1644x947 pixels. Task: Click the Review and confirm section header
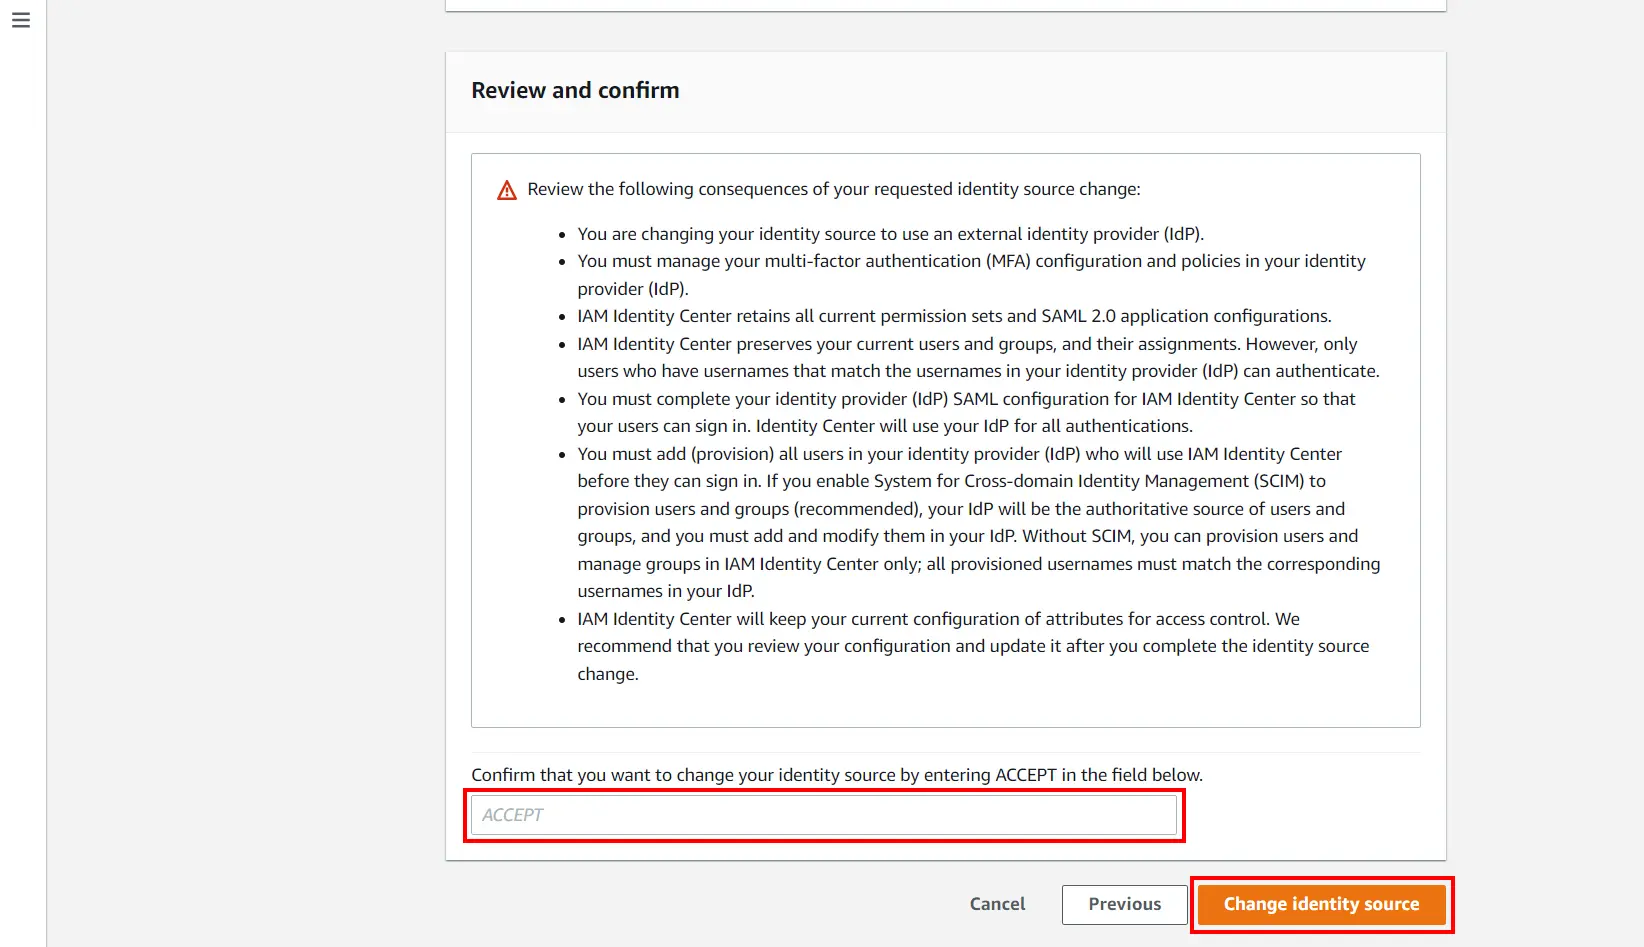pyautogui.click(x=575, y=90)
